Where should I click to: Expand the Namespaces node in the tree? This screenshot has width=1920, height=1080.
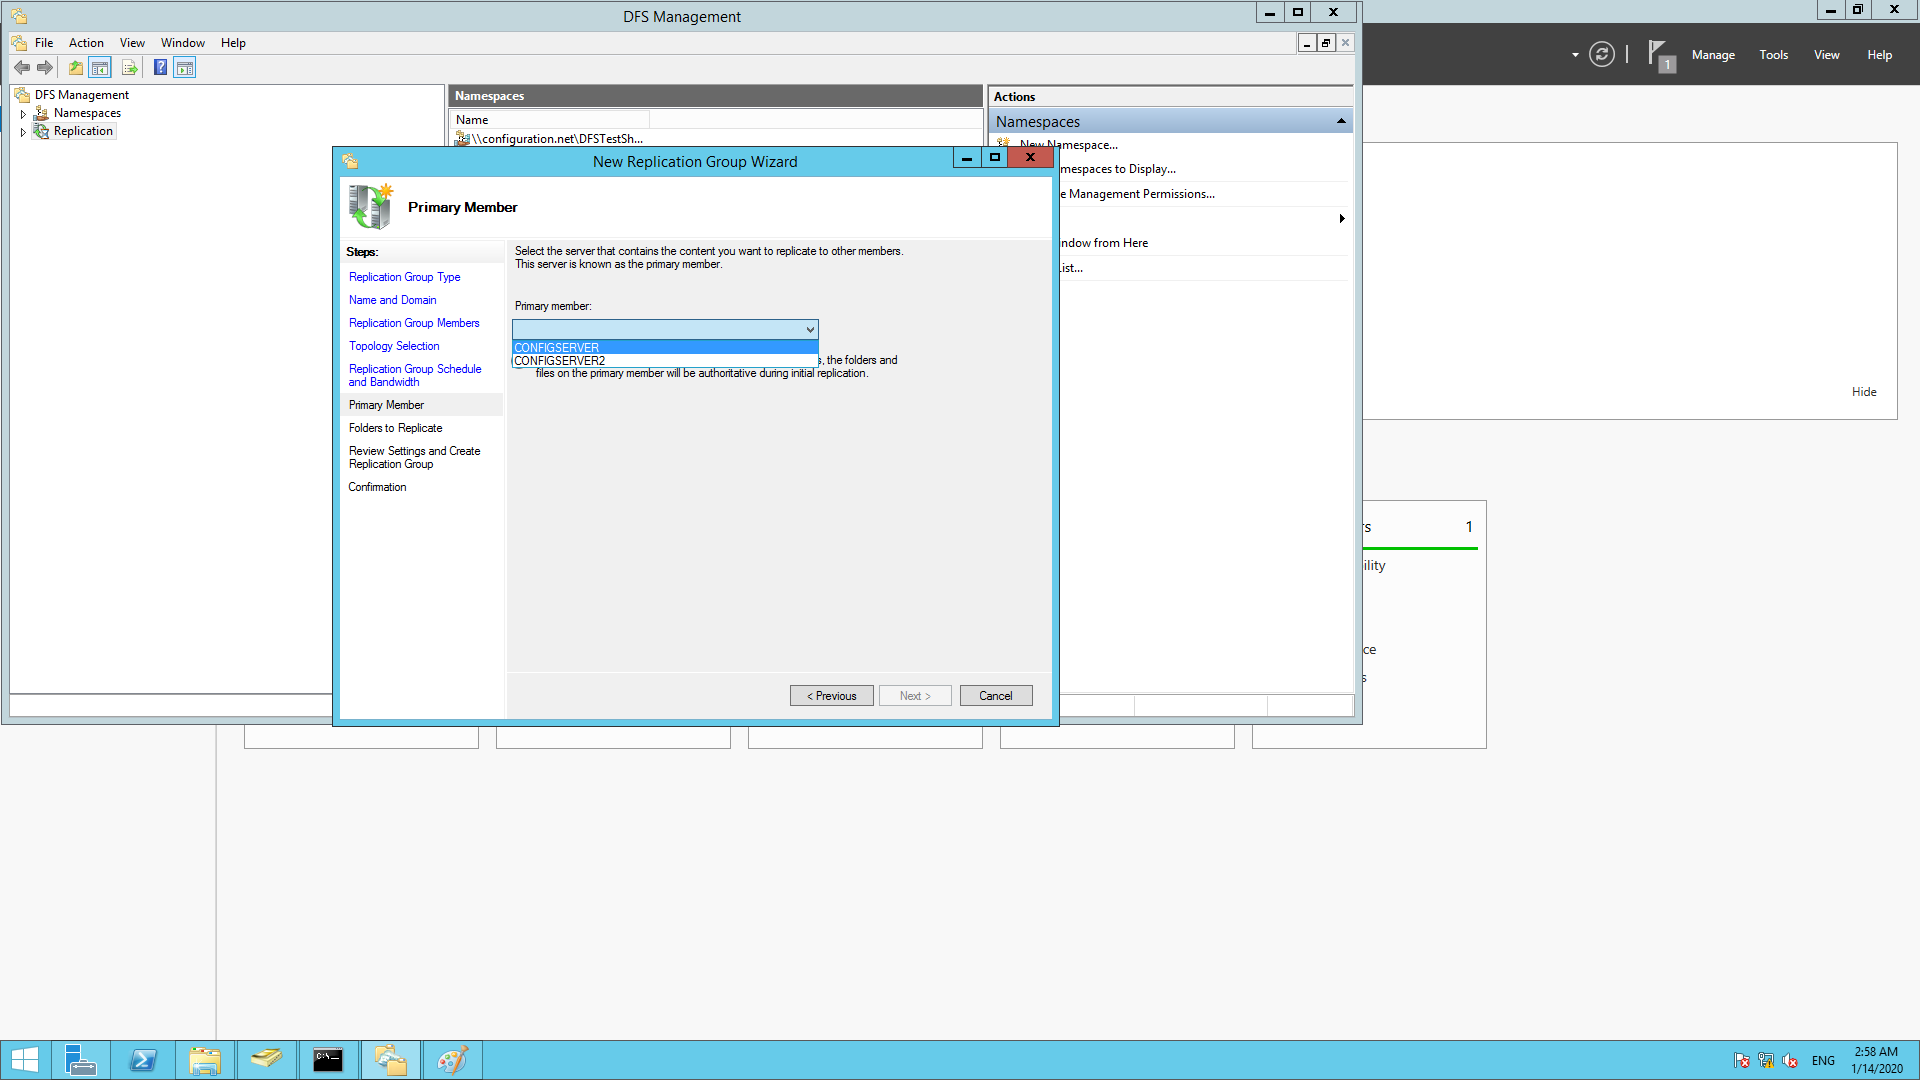coord(23,113)
